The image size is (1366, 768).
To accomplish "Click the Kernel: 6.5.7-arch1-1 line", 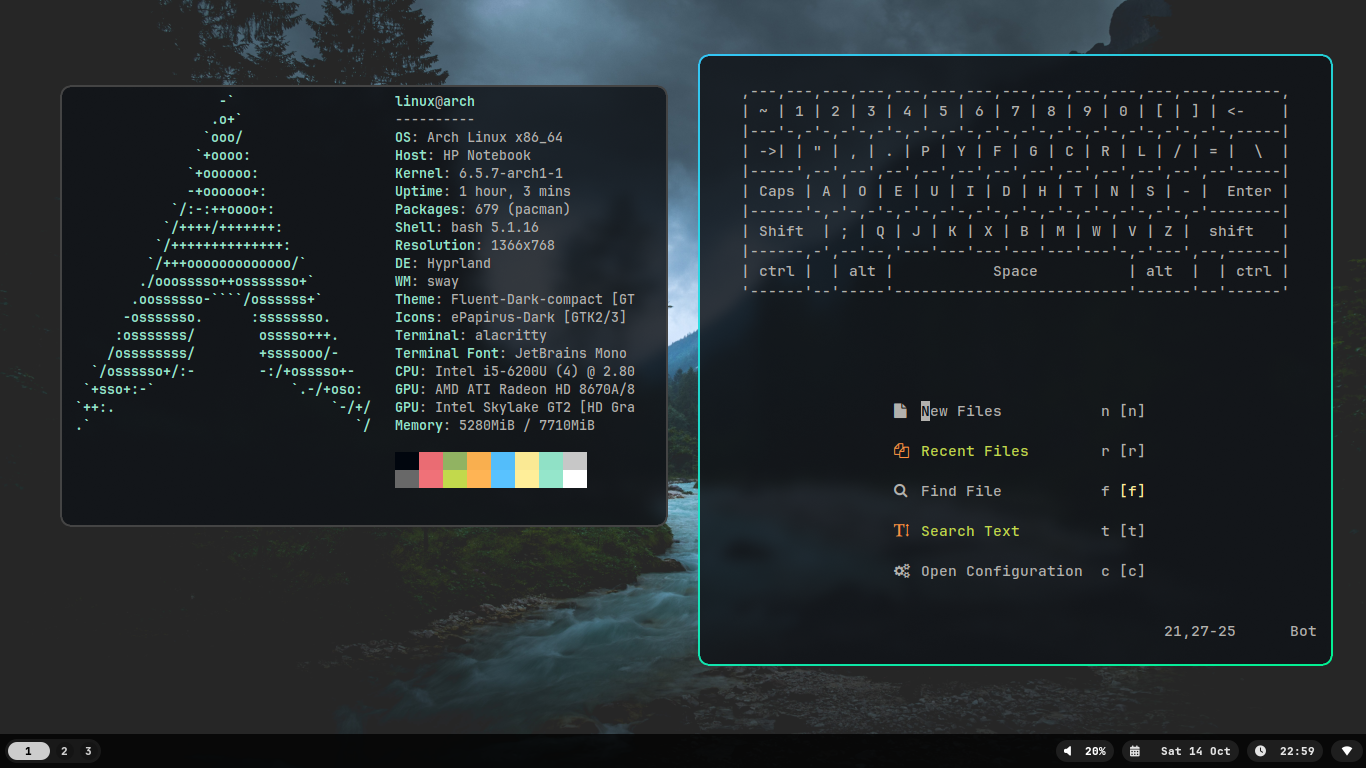I will [479, 173].
